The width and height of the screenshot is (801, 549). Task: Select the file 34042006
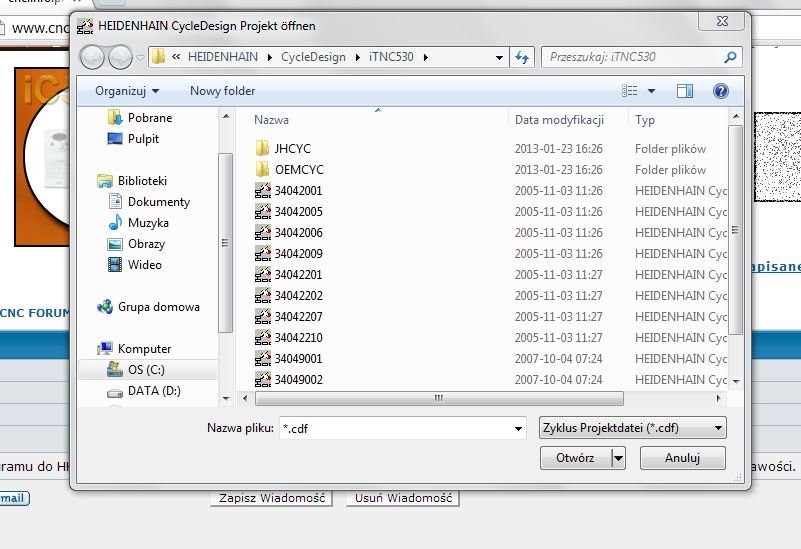288,232
